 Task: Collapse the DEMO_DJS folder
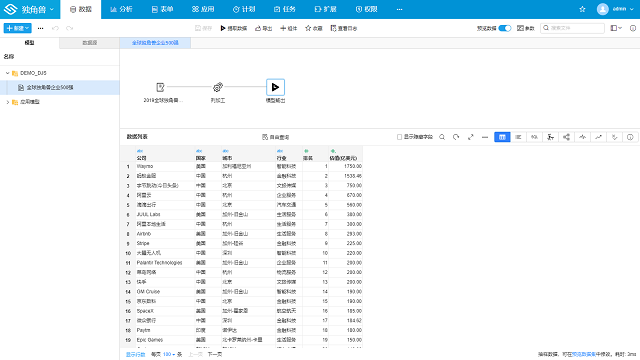point(7,73)
